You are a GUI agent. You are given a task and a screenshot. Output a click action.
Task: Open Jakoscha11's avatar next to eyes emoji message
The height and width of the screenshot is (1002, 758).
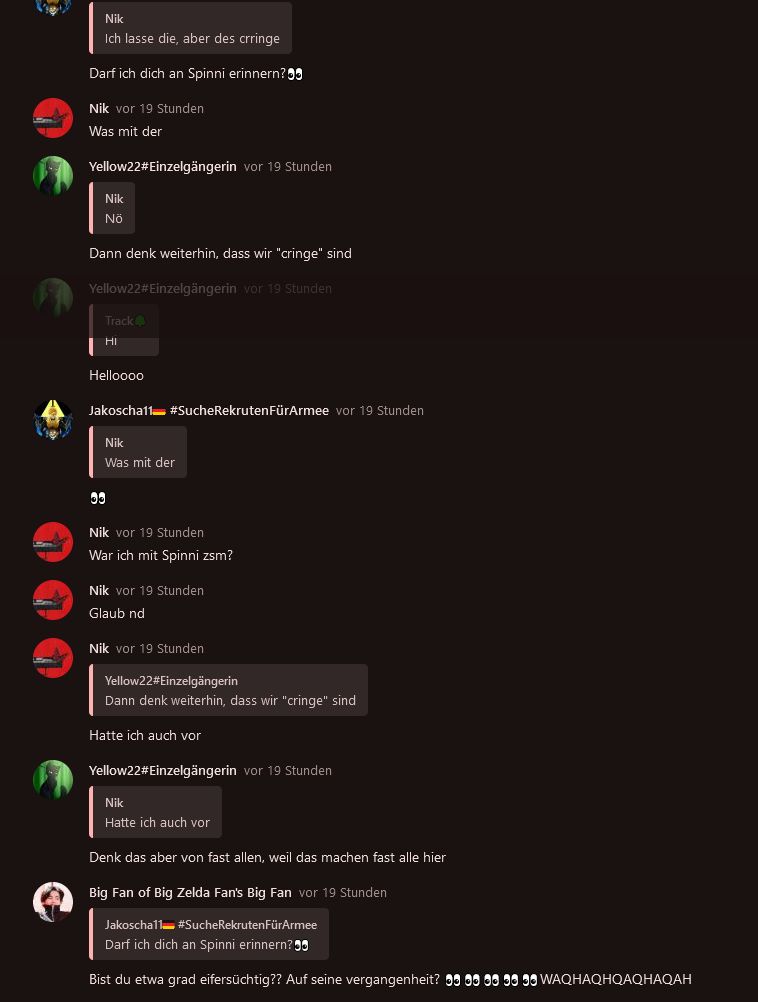53,420
